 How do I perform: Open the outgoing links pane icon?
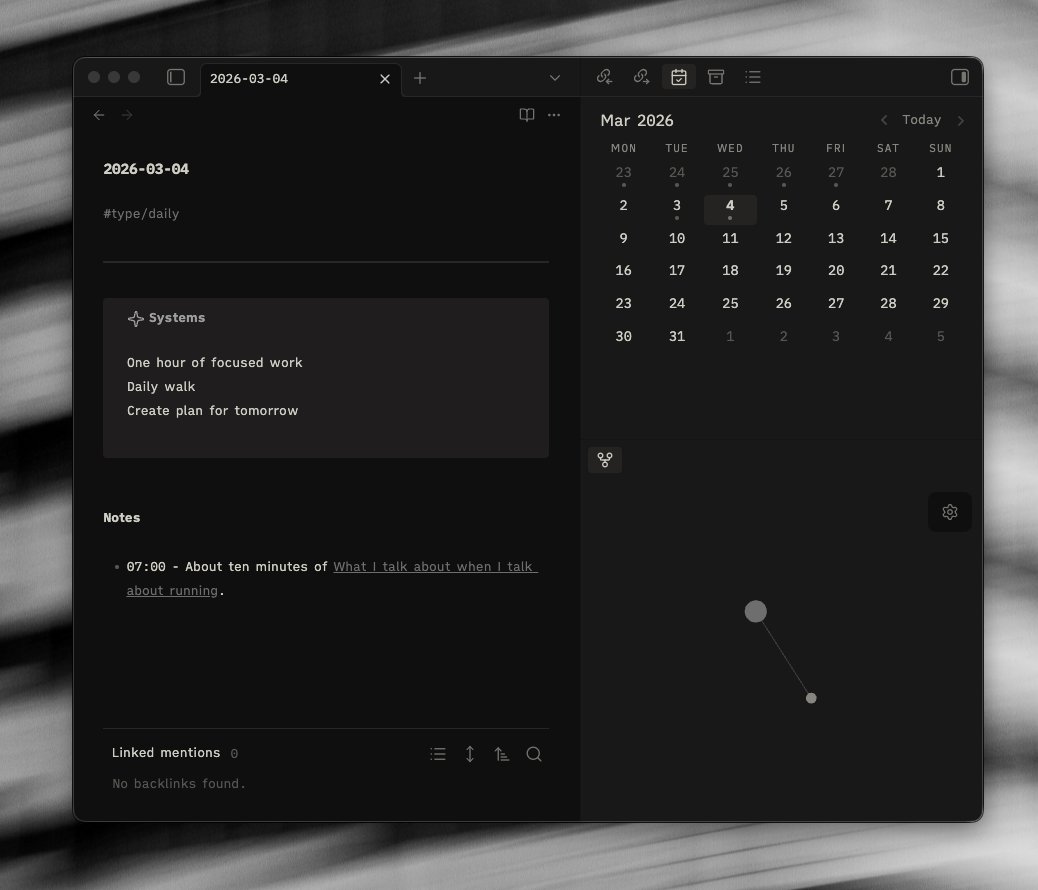(x=641, y=77)
